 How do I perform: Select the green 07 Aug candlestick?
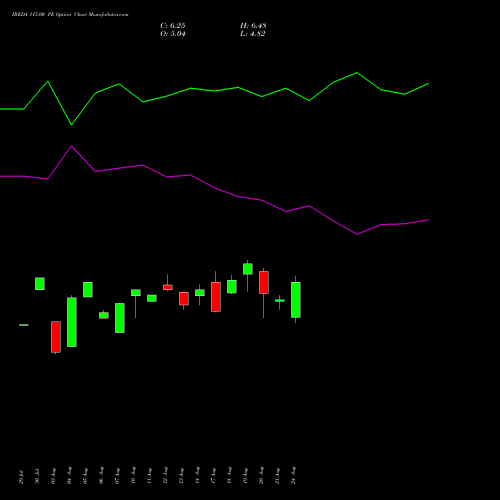[x=120, y=318]
